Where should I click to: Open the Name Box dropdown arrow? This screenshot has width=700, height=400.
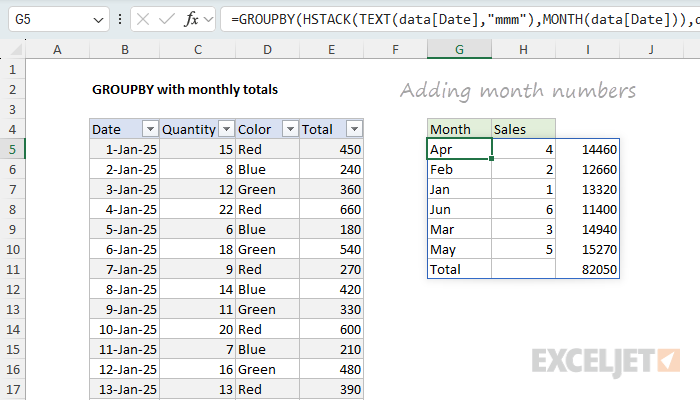pos(98,20)
